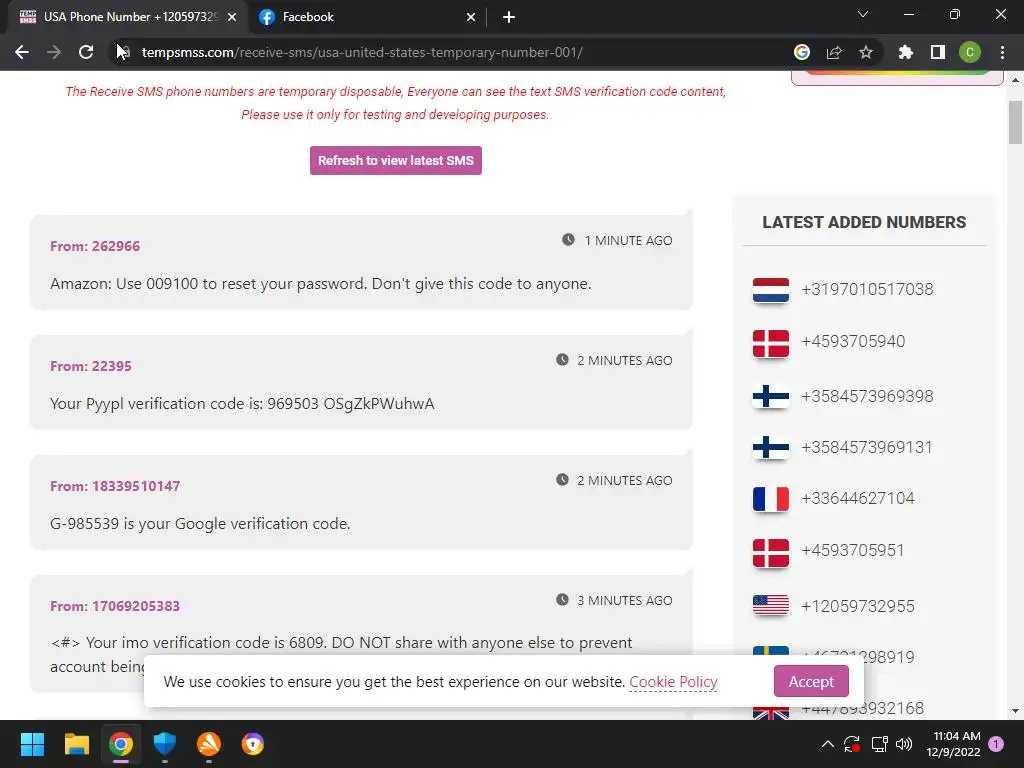The height and width of the screenshot is (768, 1024).
Task: Click the sender From: 18339510147
Action: [x=115, y=487]
